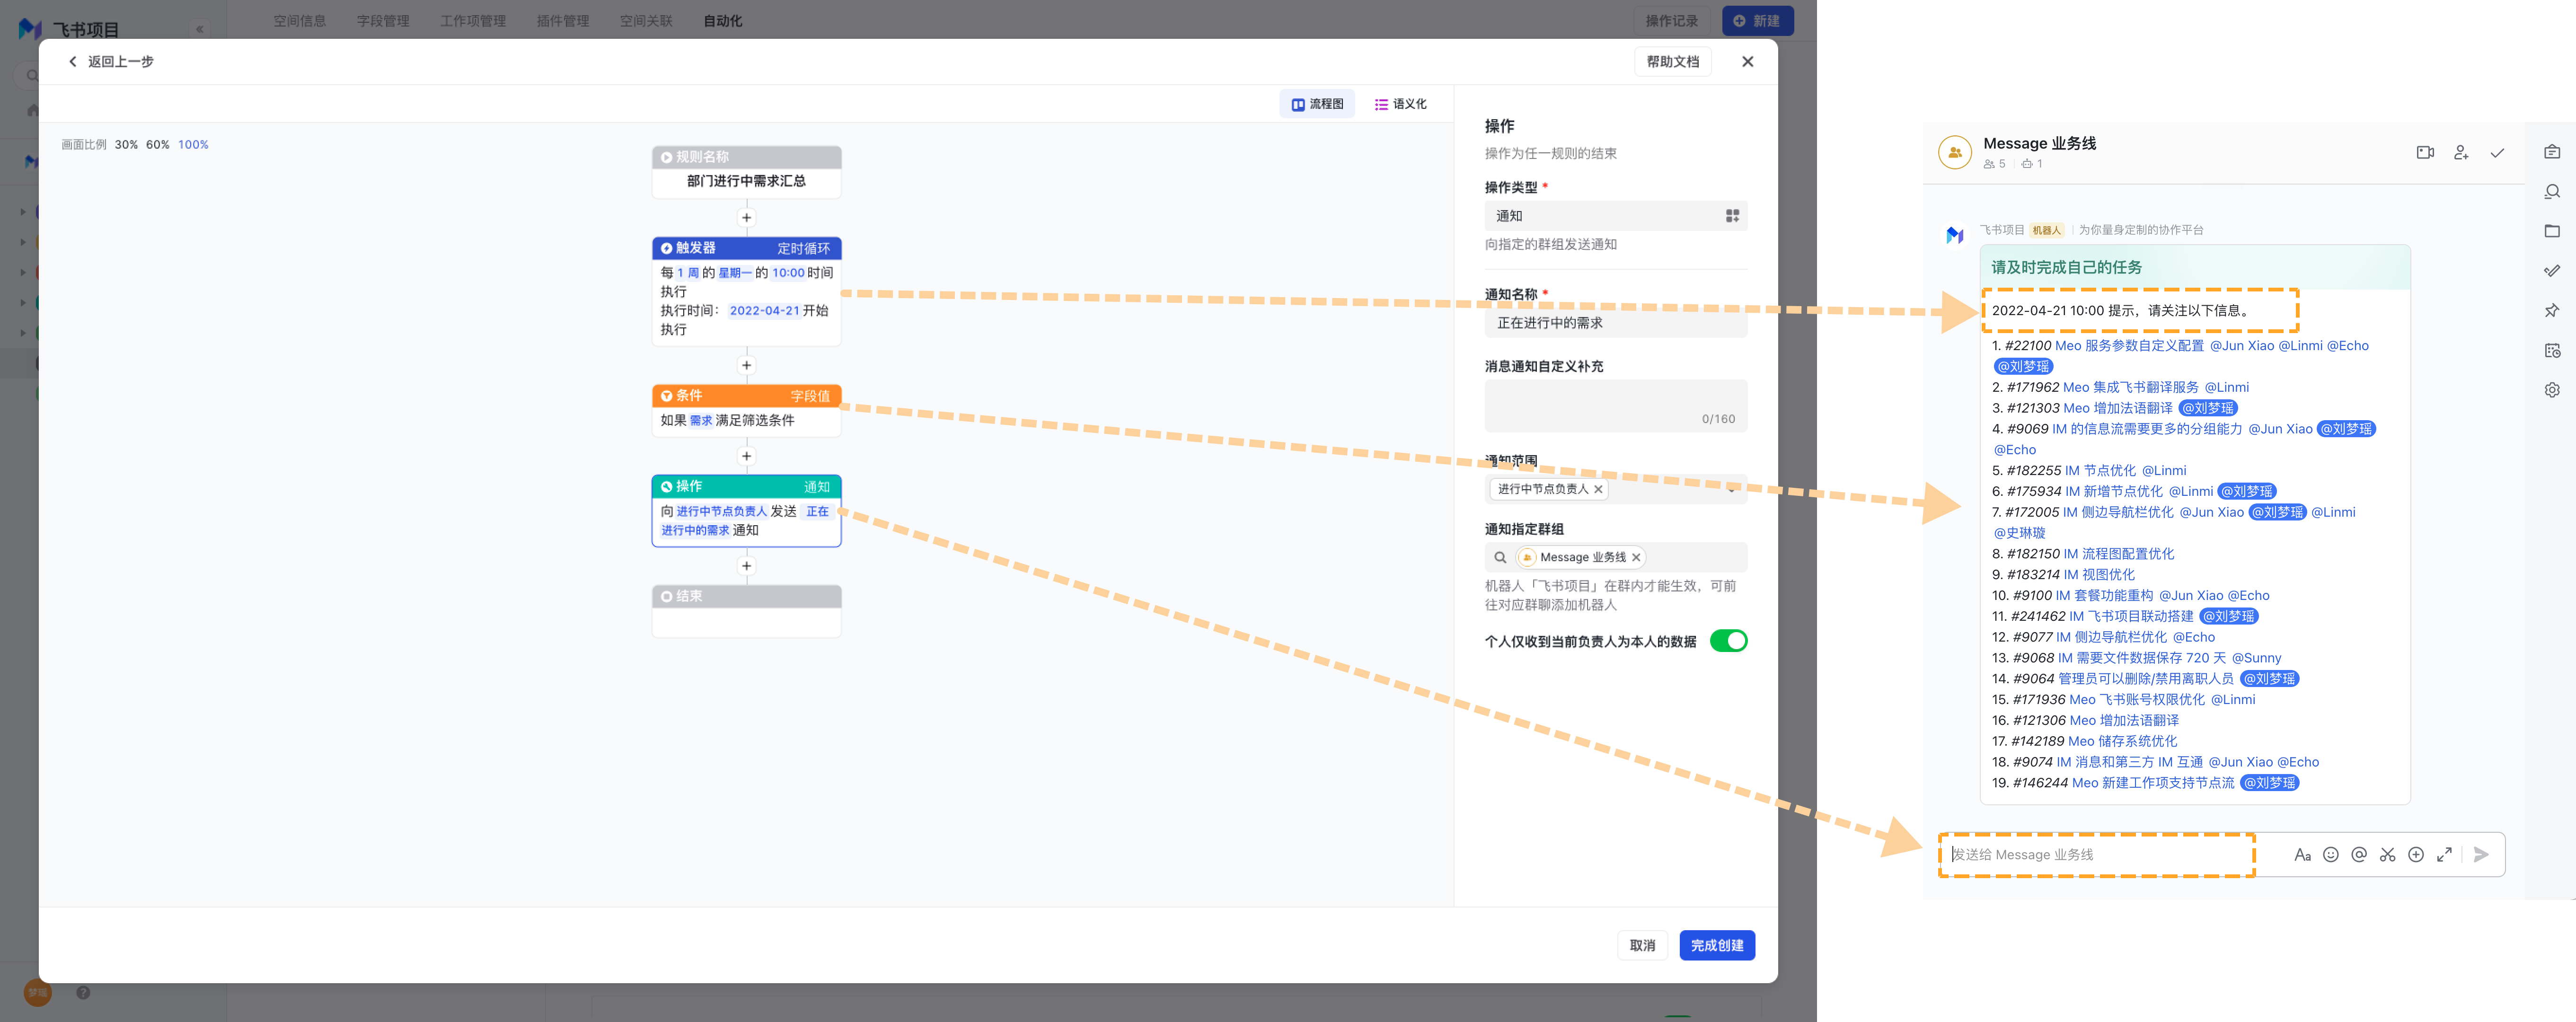Open the emoji picker in message box

2331,855
